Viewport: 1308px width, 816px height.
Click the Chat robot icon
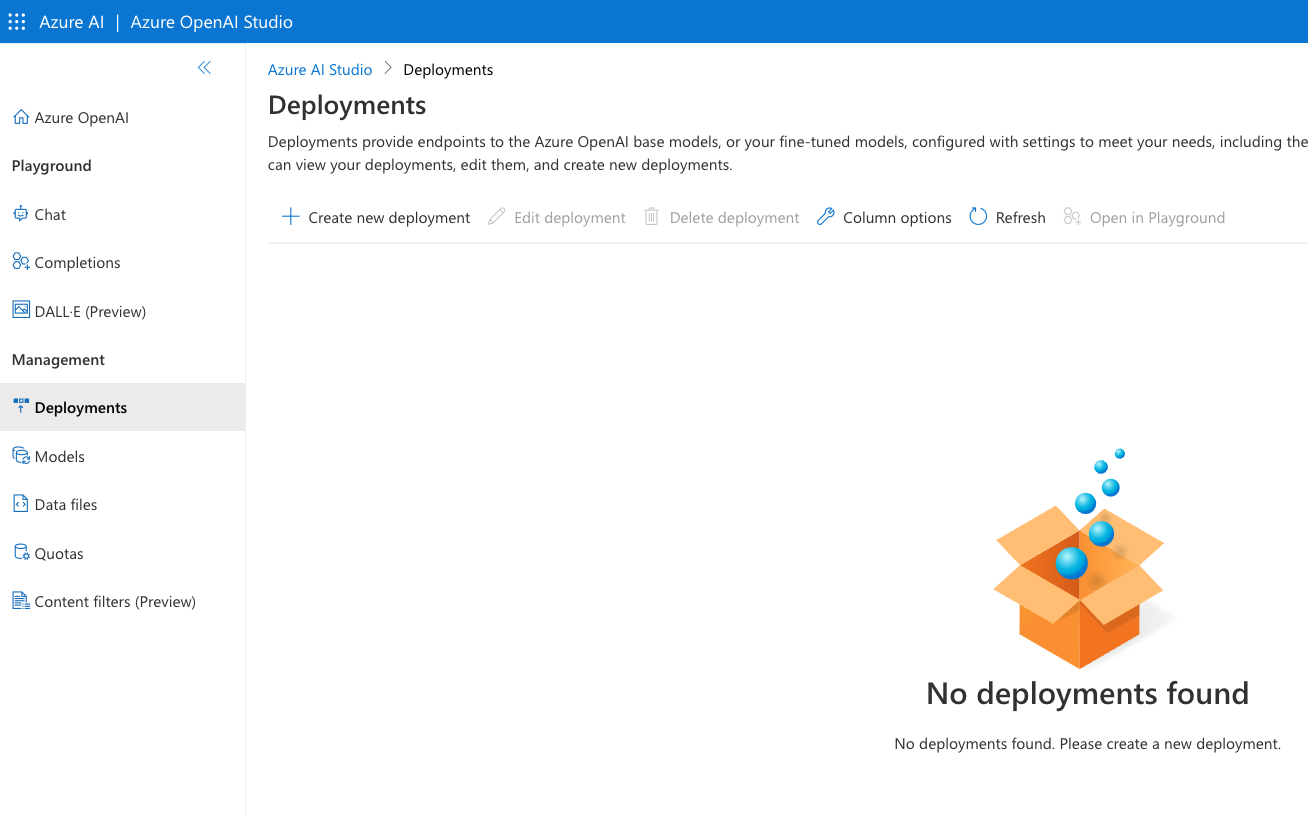tap(21, 214)
